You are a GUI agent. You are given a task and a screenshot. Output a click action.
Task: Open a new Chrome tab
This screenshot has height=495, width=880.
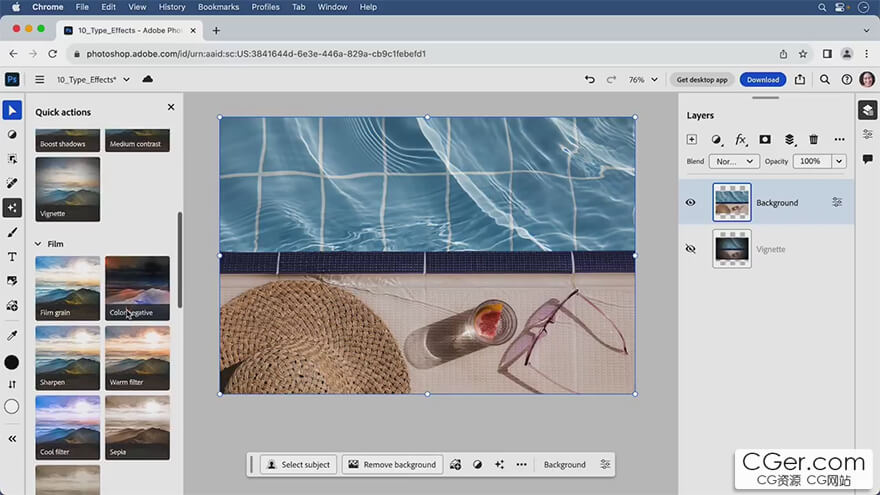point(216,31)
